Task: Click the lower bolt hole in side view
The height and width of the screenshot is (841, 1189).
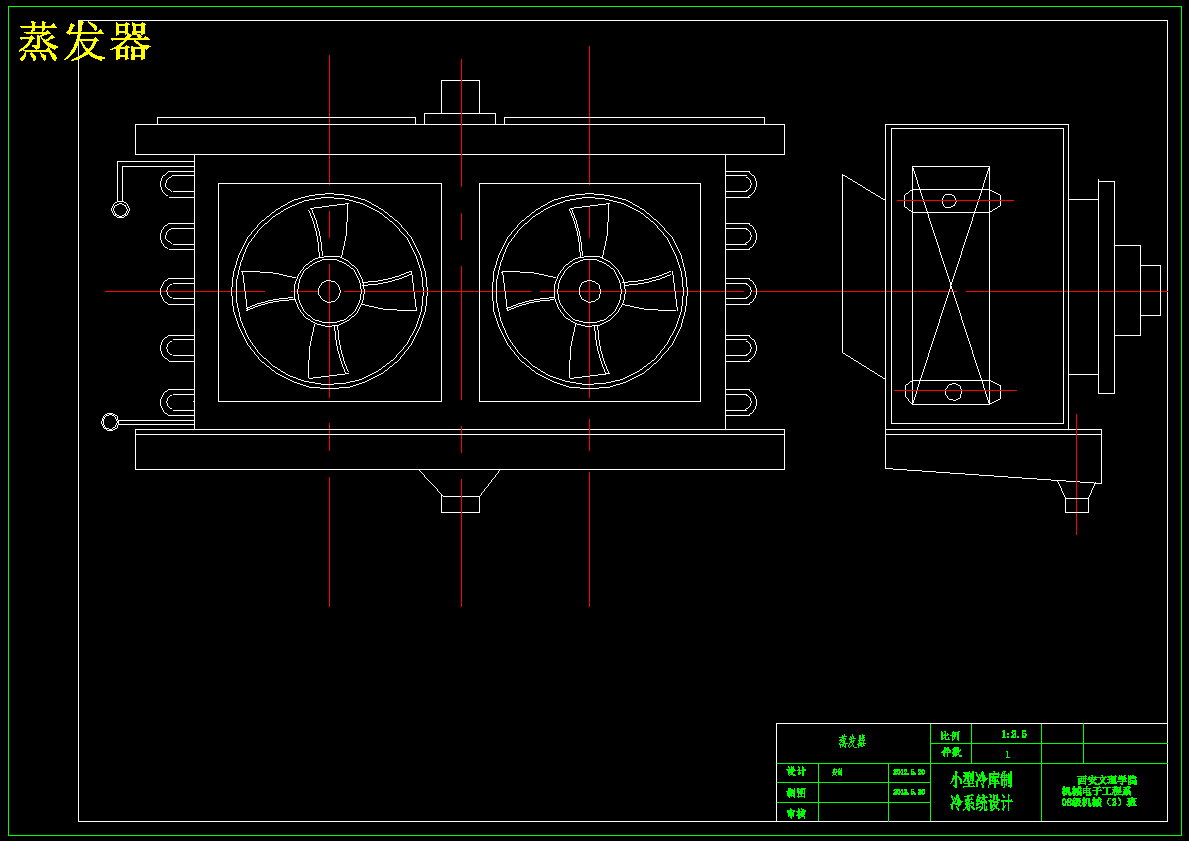Action: 954,391
